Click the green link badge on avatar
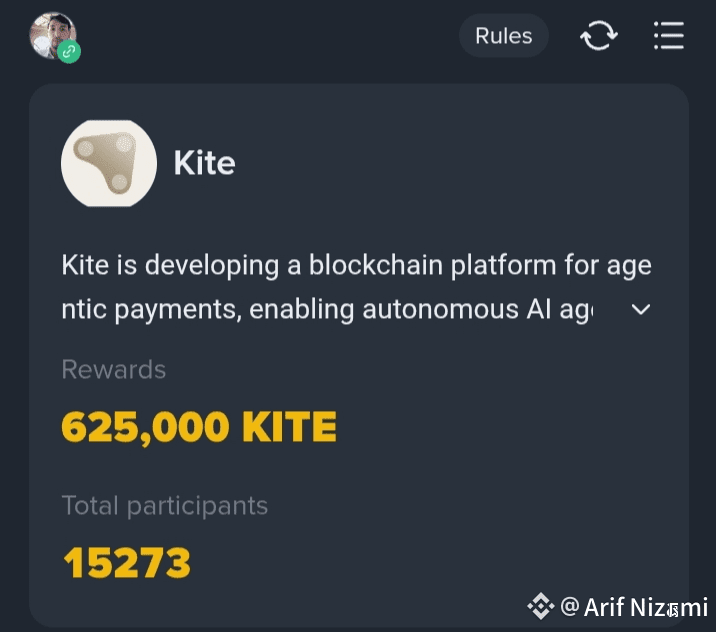The image size is (716, 632). coord(69,52)
